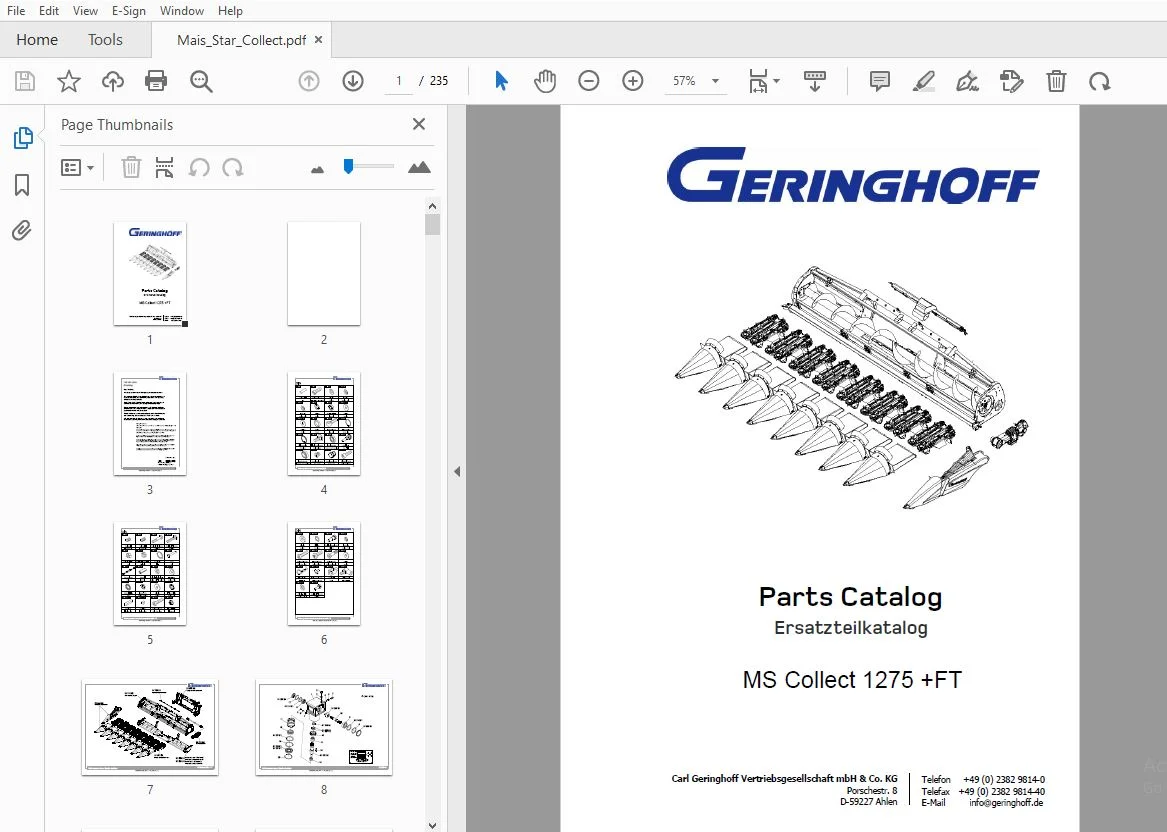Open the E-Sign menu
1167x832 pixels.
click(x=129, y=10)
